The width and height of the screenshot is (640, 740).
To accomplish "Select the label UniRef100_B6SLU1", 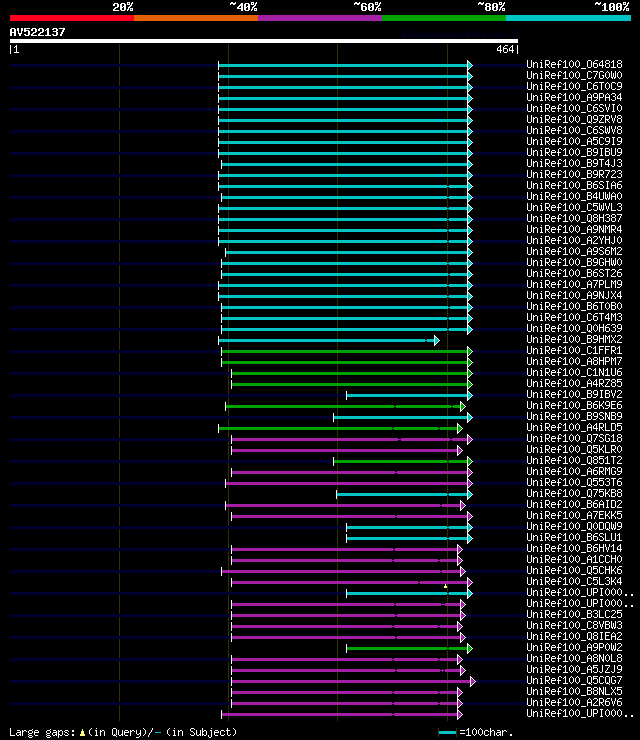I will coord(574,537).
